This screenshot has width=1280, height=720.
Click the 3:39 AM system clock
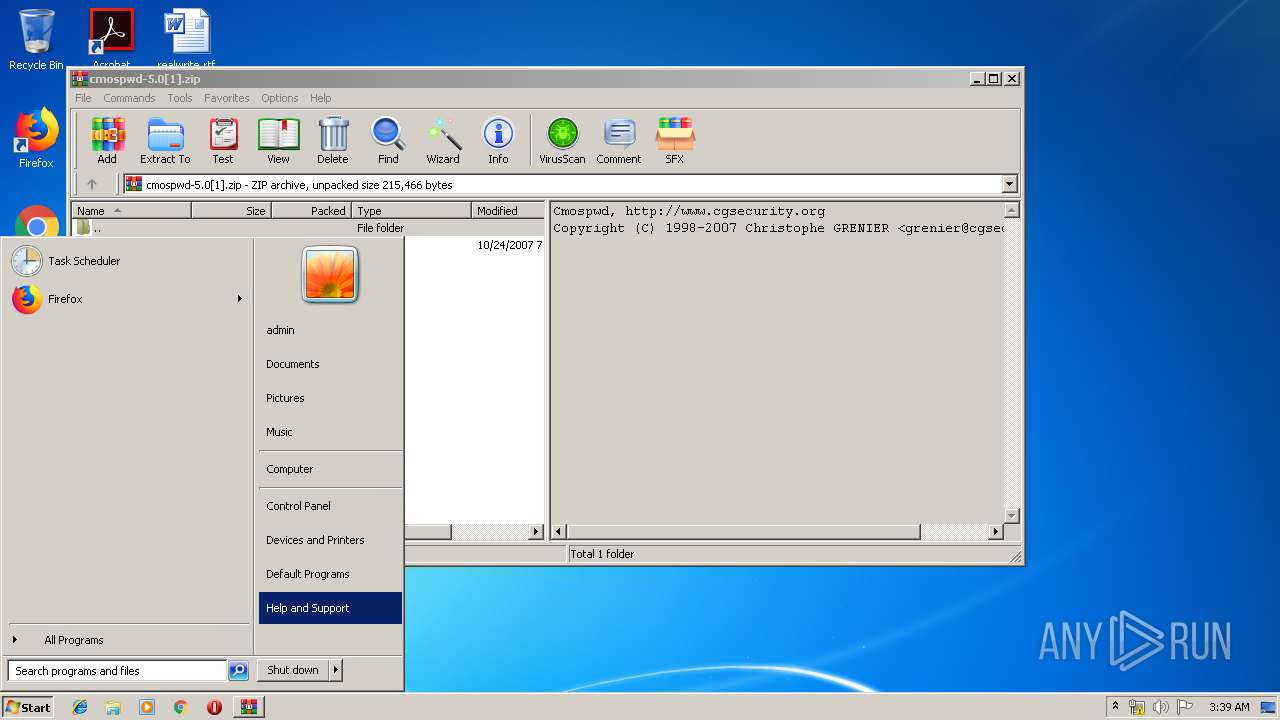[1229, 707]
